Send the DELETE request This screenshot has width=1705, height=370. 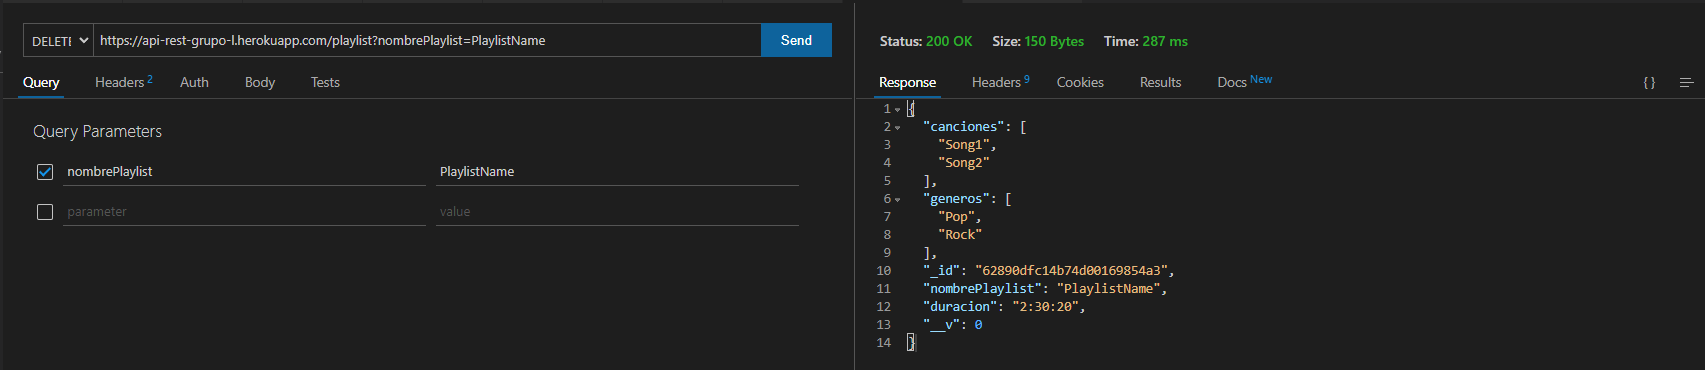(796, 40)
